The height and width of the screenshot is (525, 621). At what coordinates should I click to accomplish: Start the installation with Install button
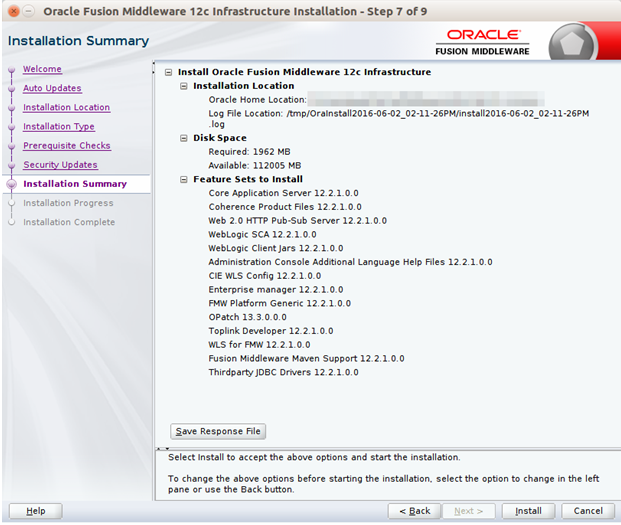(528, 511)
